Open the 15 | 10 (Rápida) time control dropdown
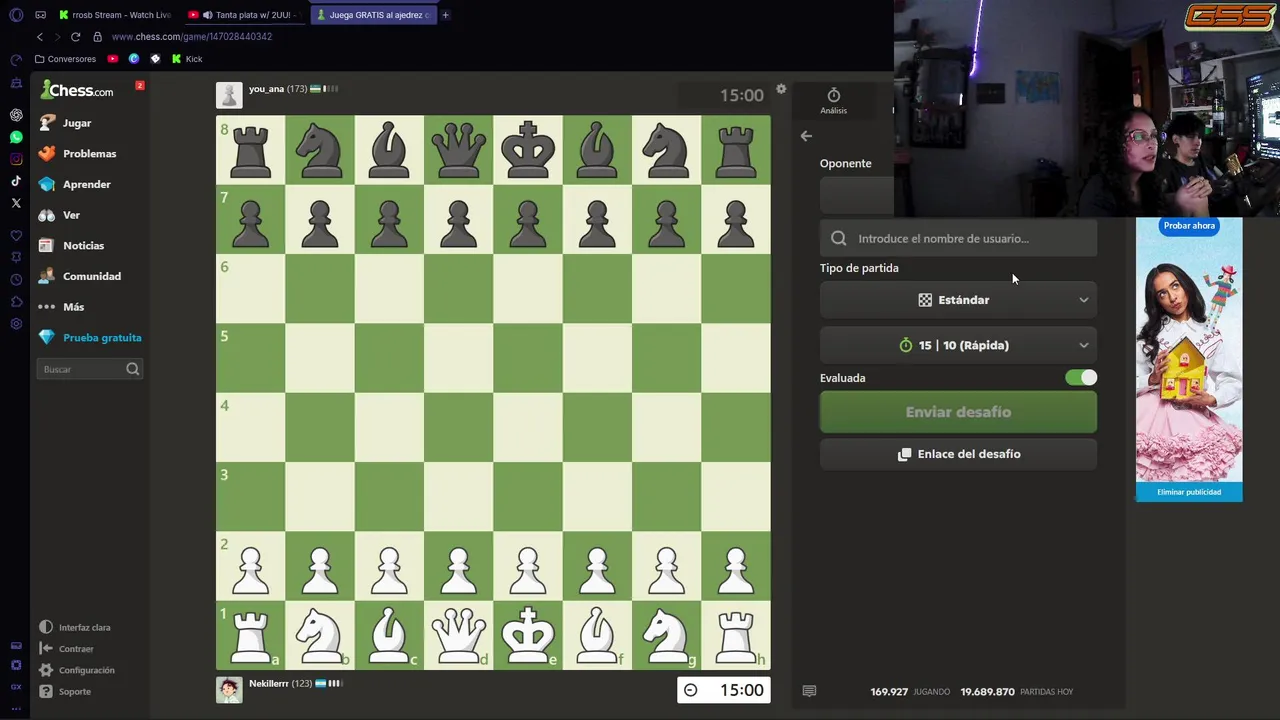This screenshot has height=720, width=1280. pyautogui.click(x=958, y=345)
